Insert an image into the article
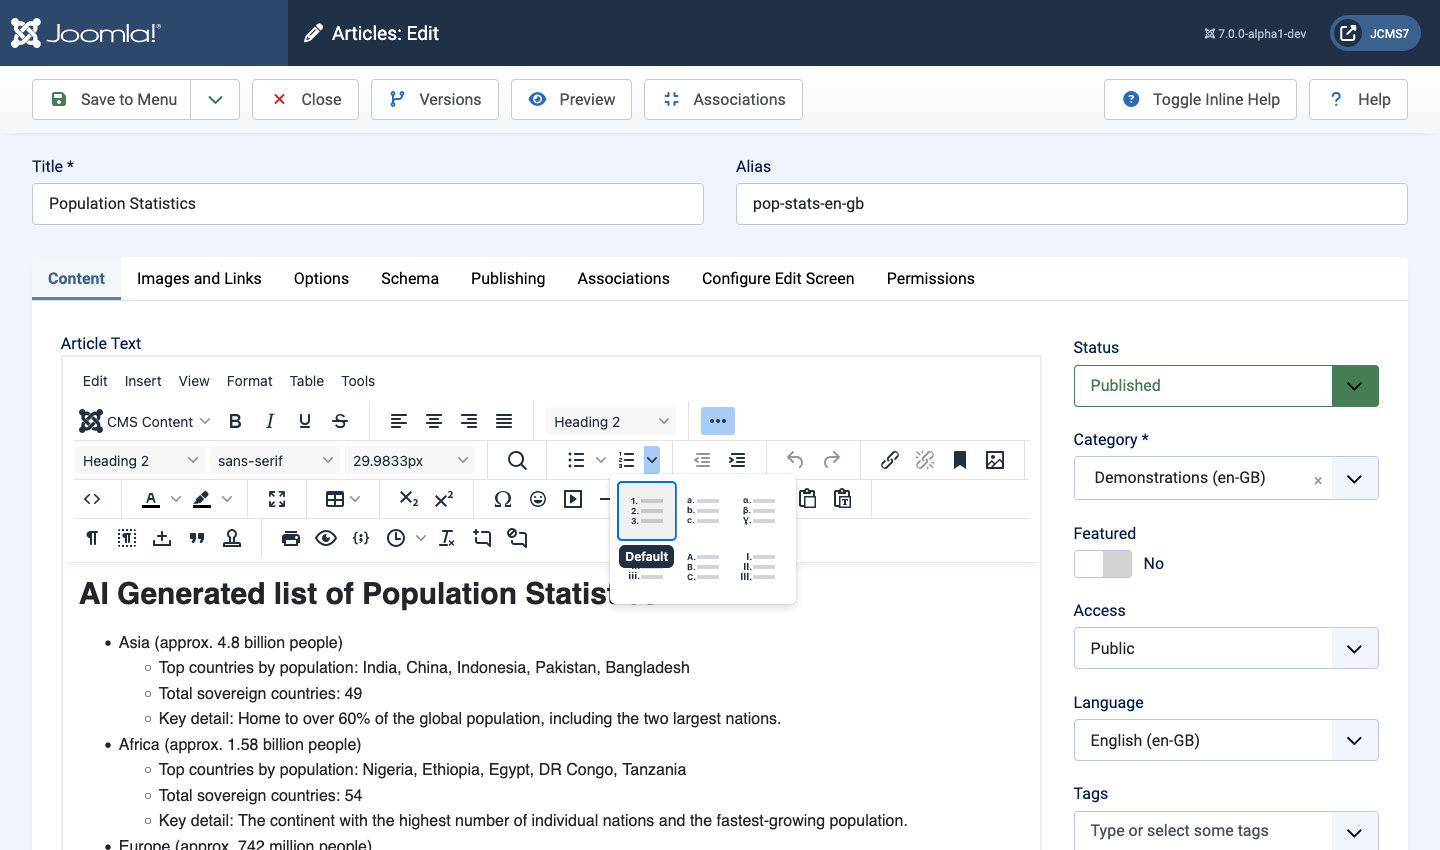The width and height of the screenshot is (1440, 850). pos(995,460)
